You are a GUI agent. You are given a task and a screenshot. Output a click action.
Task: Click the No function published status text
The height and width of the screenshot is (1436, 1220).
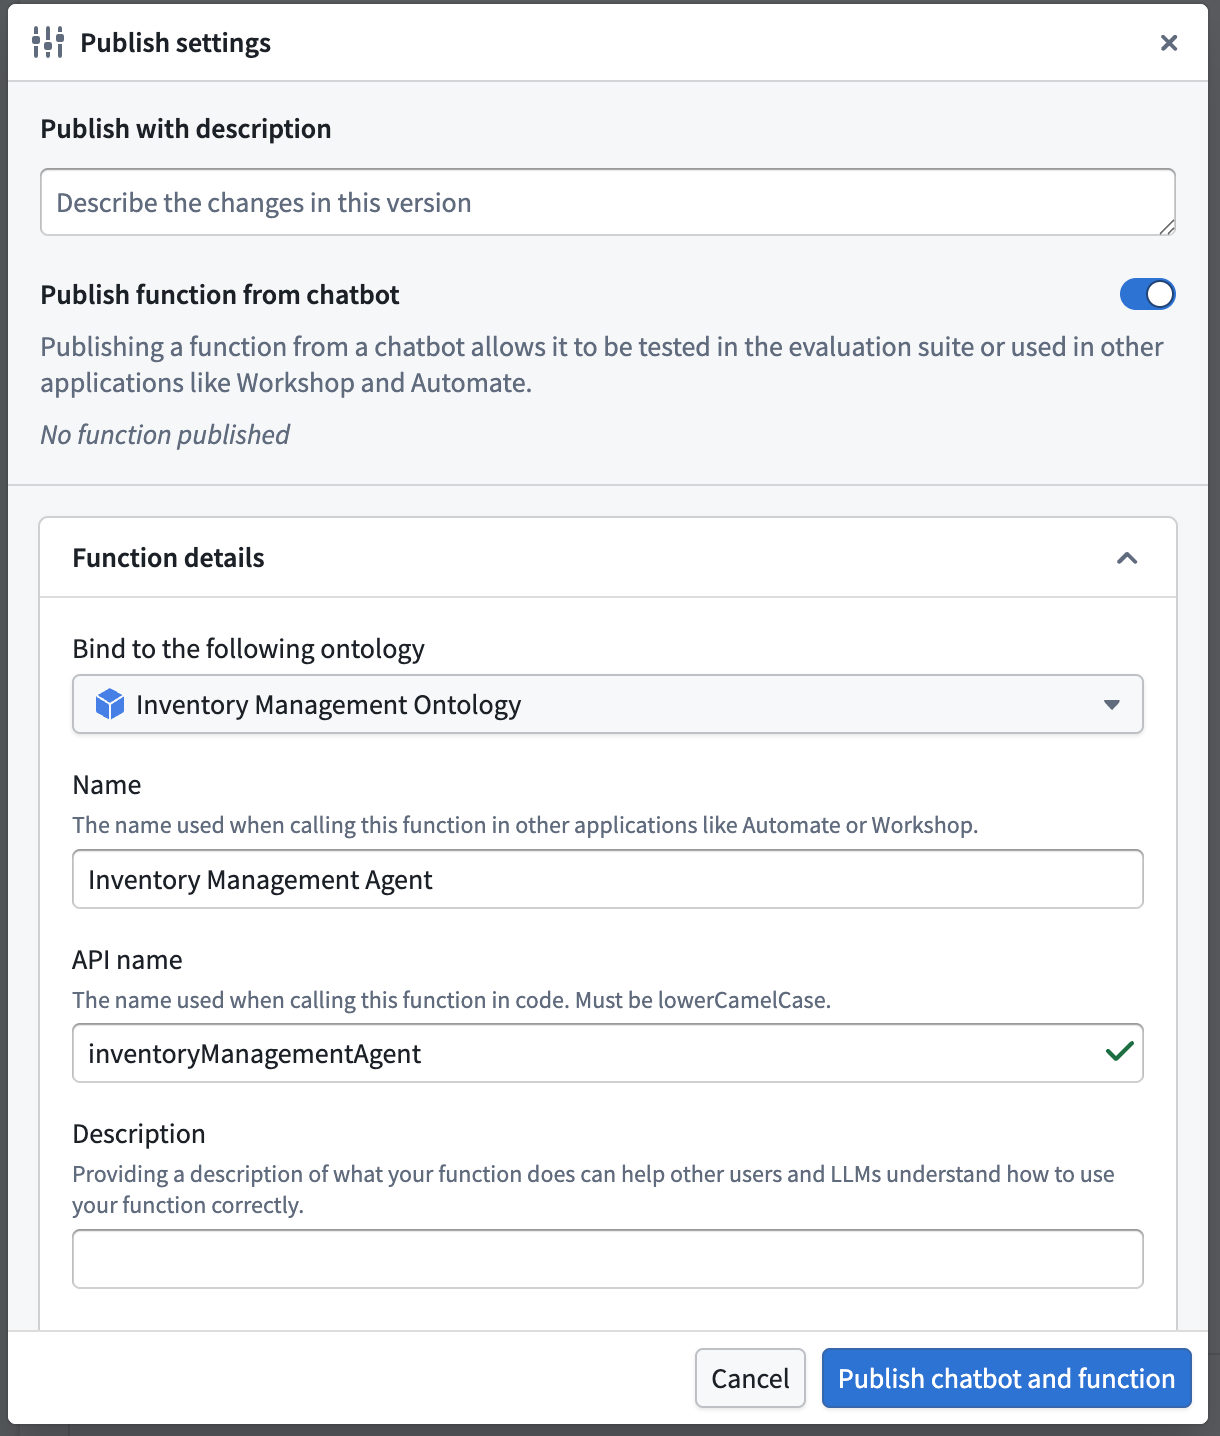point(165,434)
